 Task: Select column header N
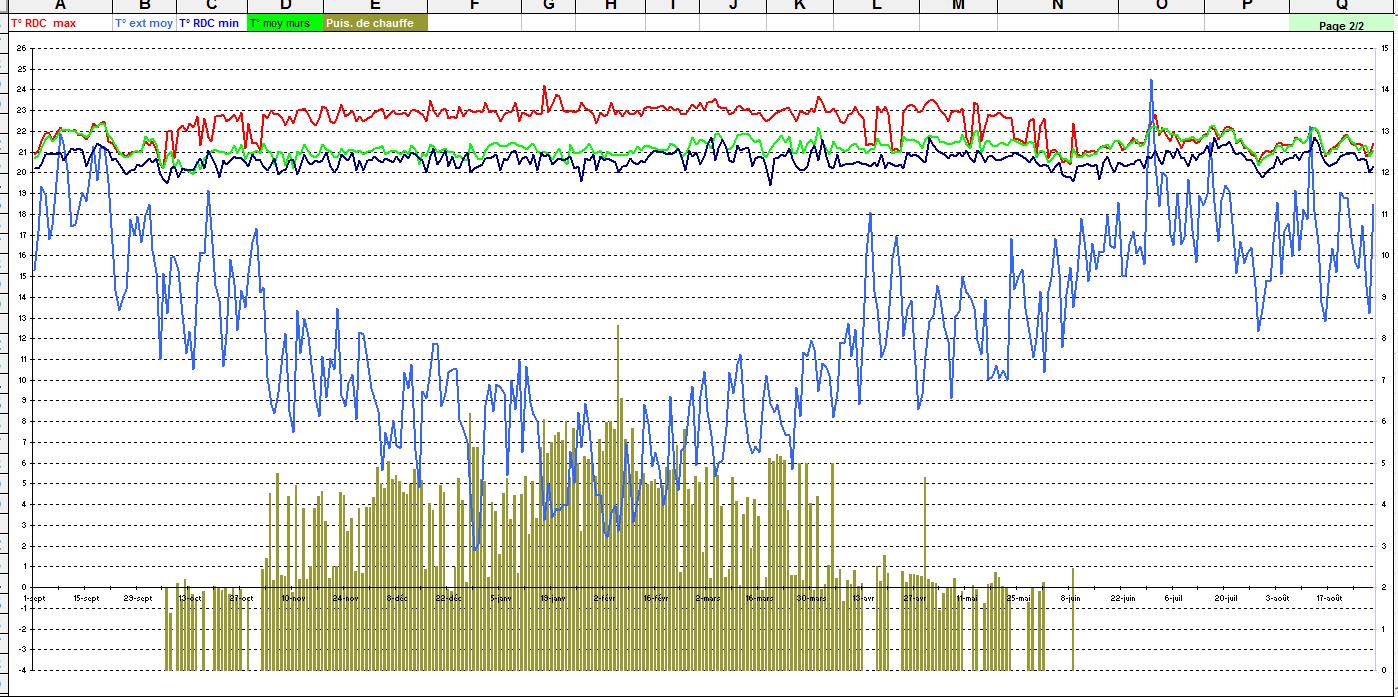(x=1058, y=5)
